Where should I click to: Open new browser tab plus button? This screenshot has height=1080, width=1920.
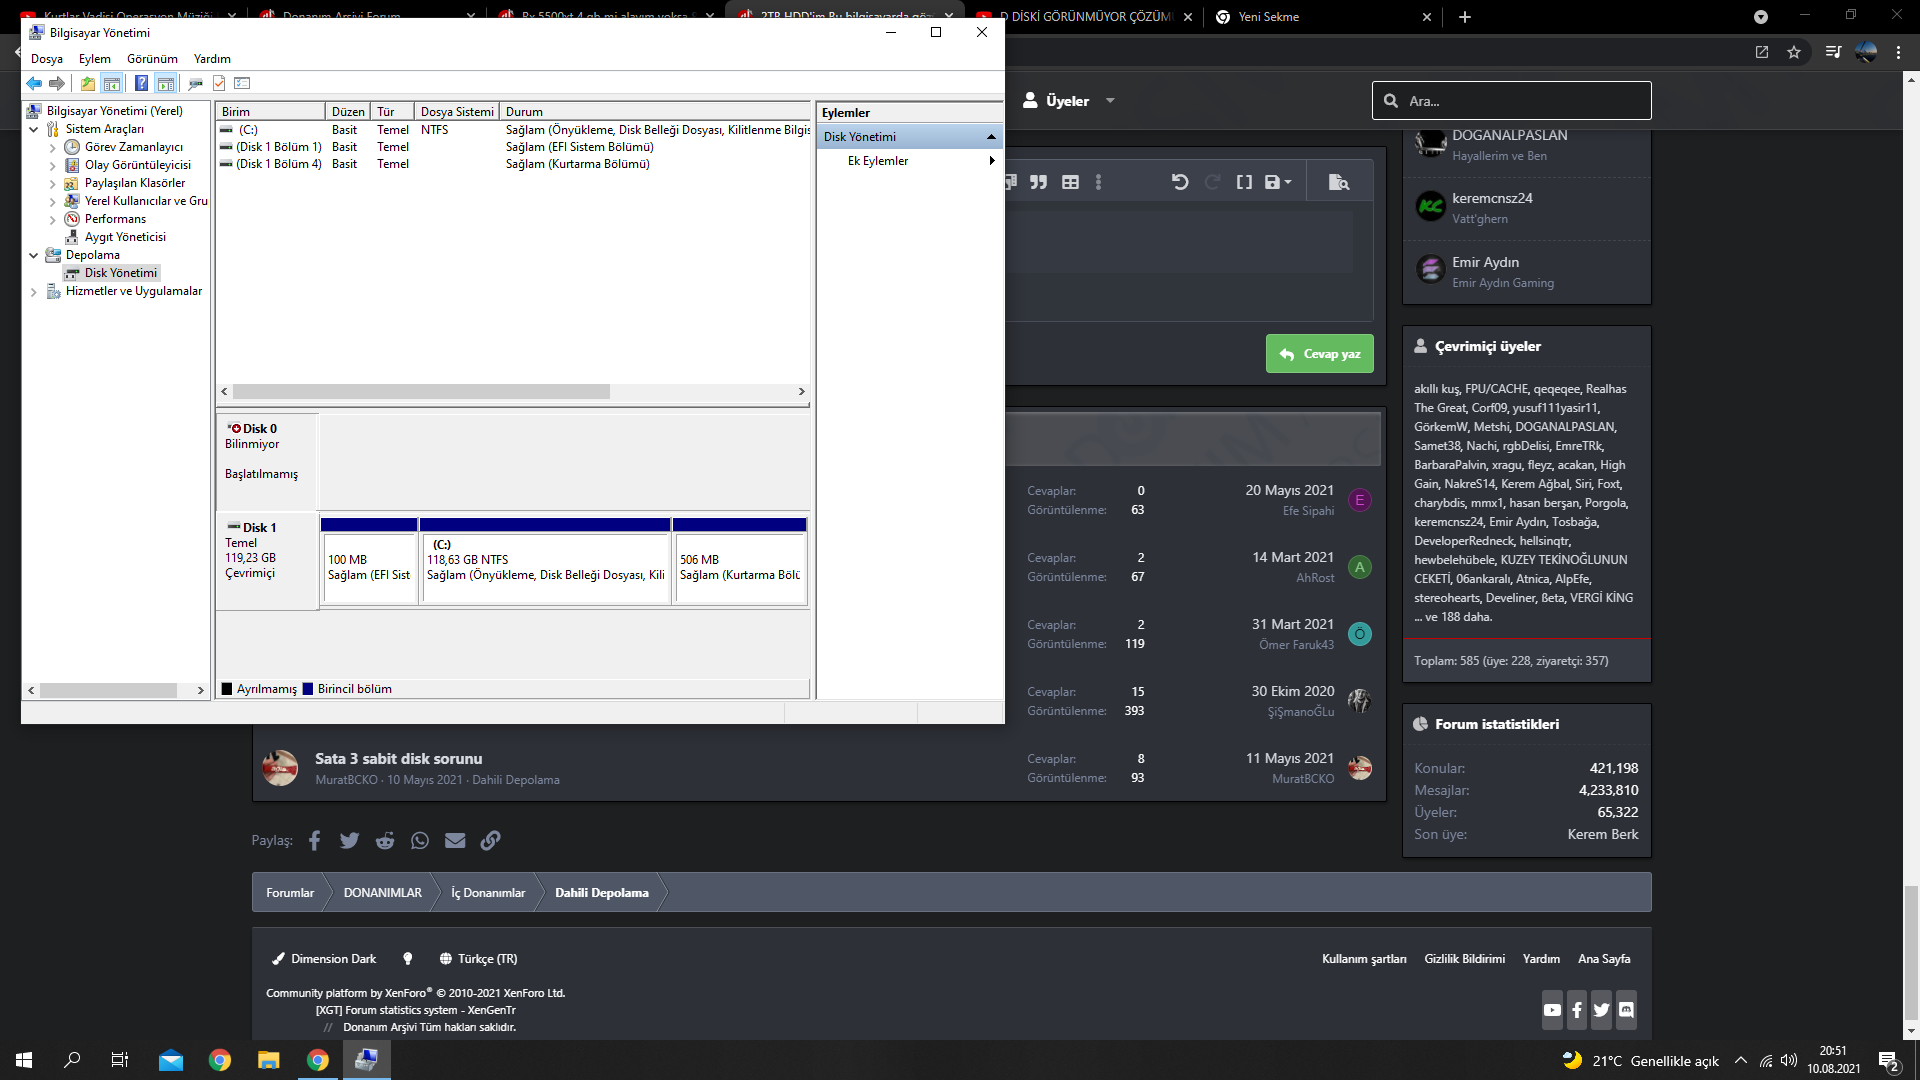click(1465, 17)
